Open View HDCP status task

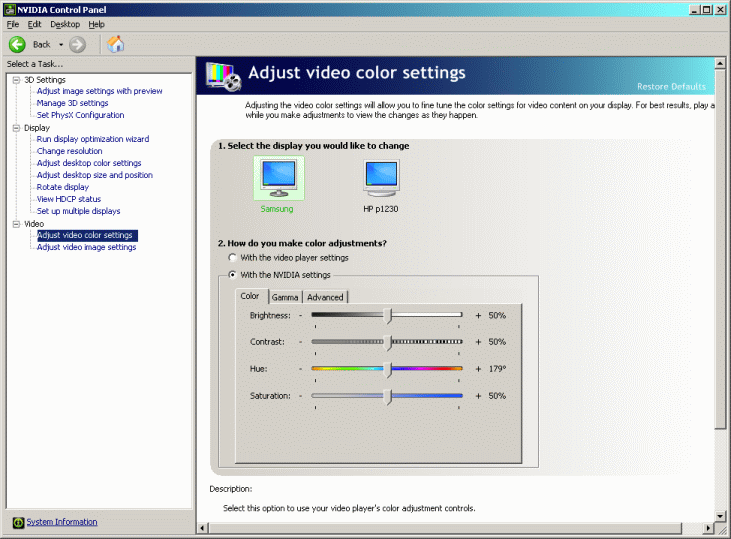[69, 199]
